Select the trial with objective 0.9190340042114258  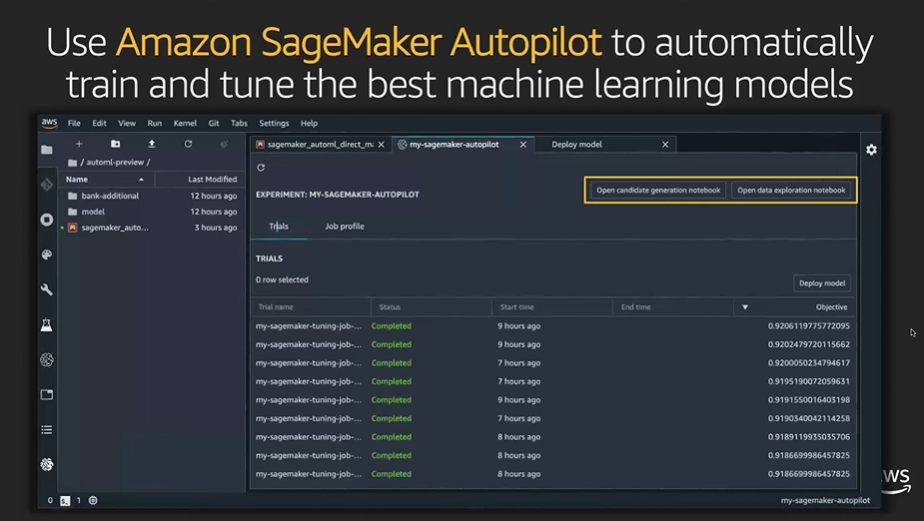tap(553, 418)
